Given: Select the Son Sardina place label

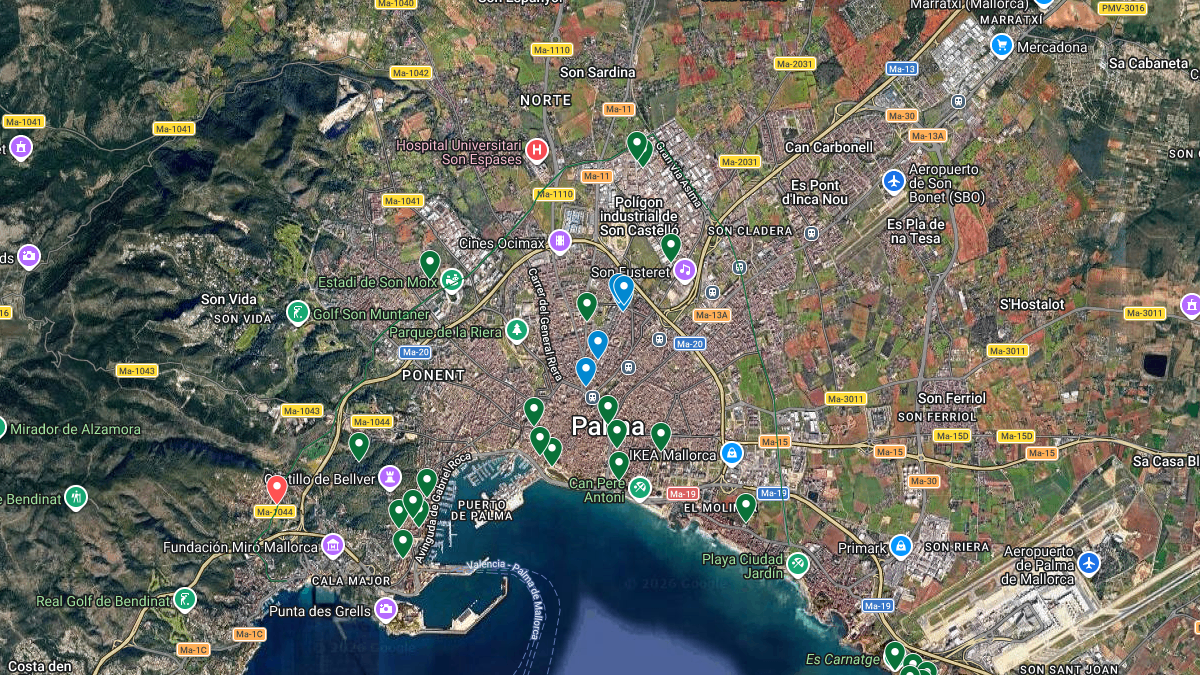Looking at the screenshot, I should pos(597,72).
